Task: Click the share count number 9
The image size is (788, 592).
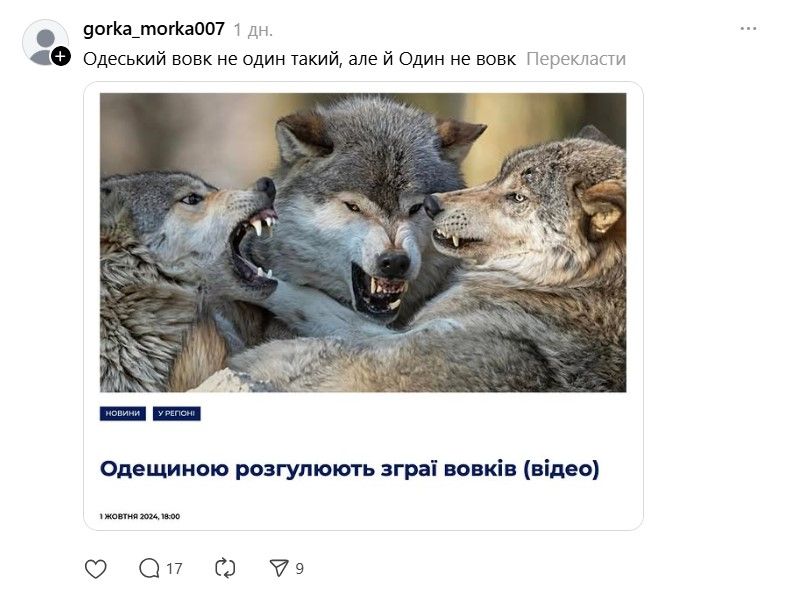Action: [x=300, y=568]
